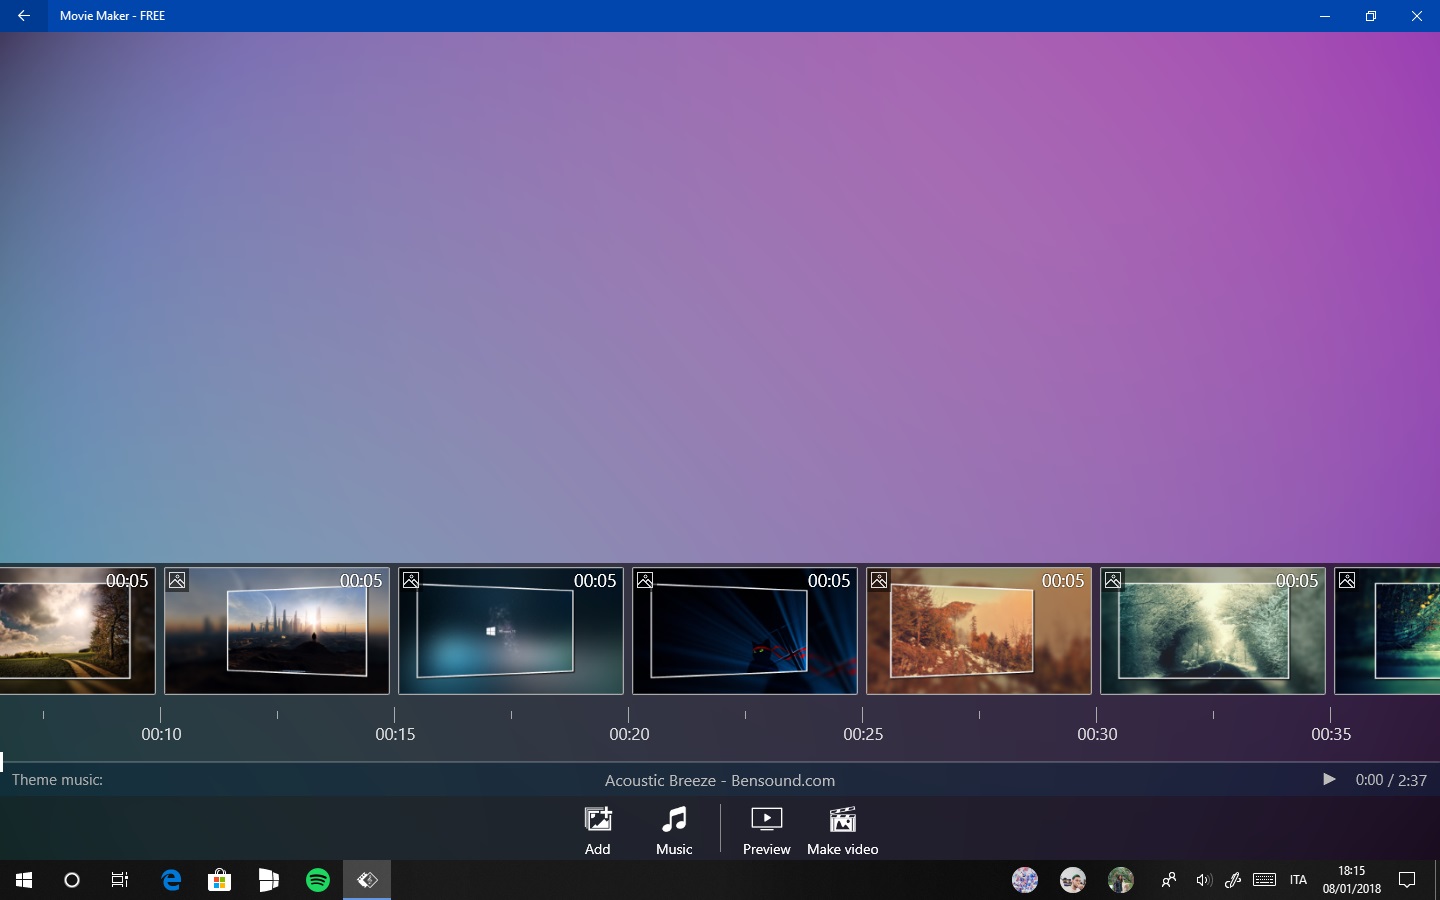The width and height of the screenshot is (1440, 900).
Task: Click the Add media icon
Action: point(598,819)
